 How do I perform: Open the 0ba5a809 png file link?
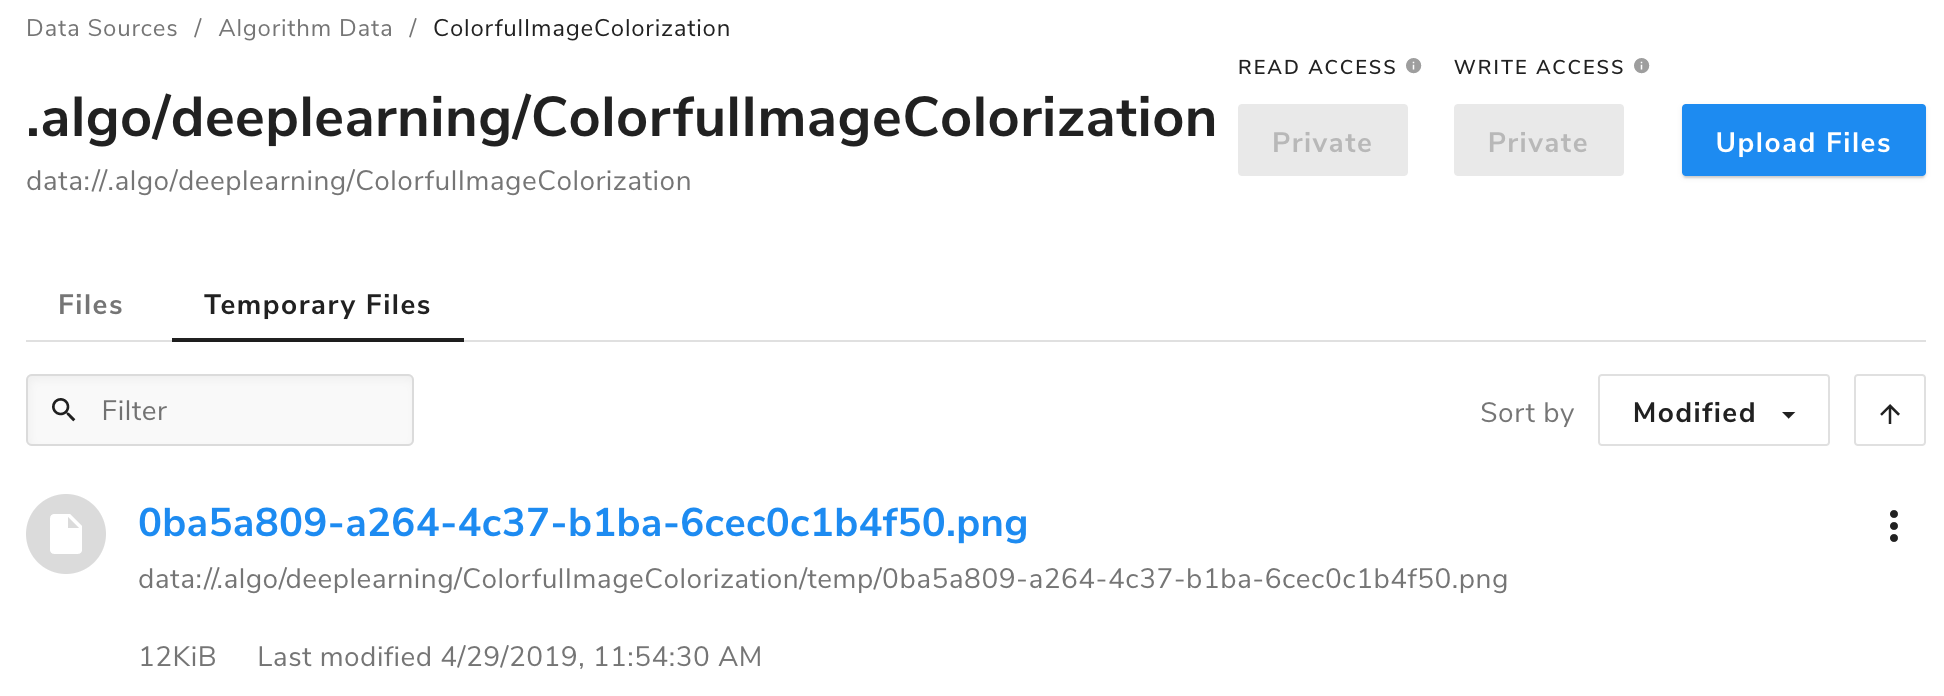583,523
